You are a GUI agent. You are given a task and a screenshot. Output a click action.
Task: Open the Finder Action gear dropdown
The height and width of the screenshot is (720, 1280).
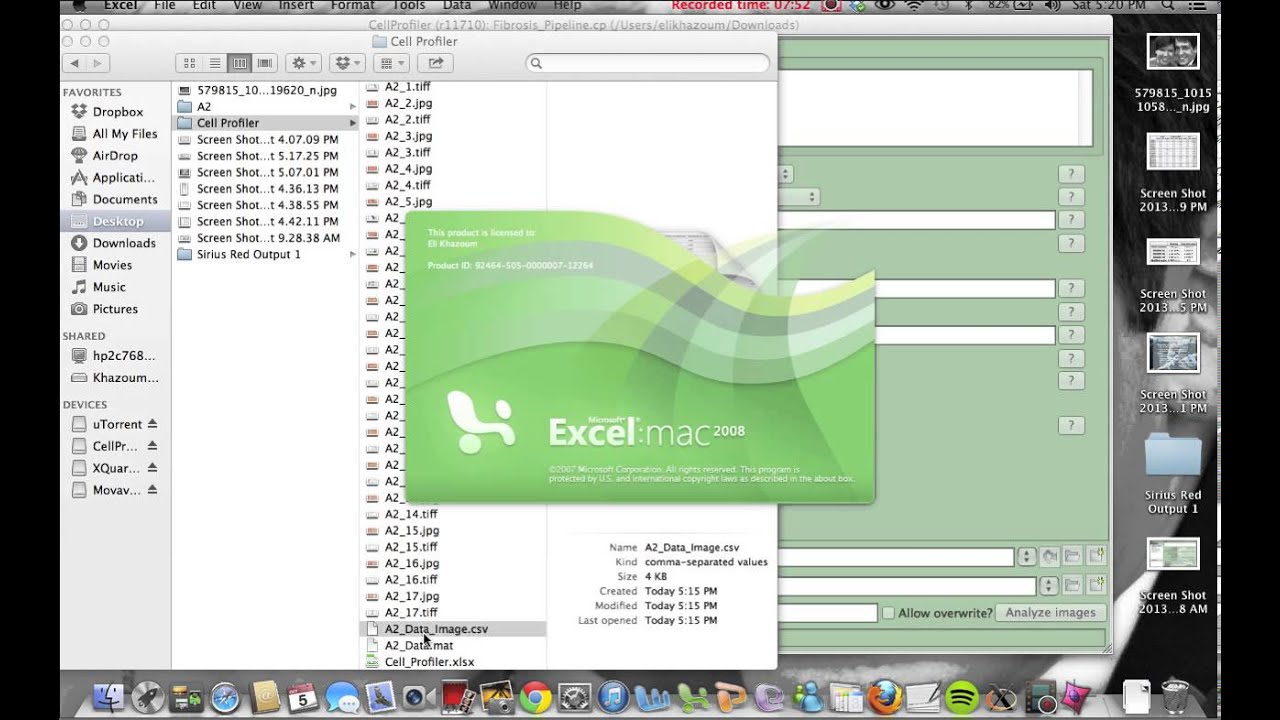(302, 63)
